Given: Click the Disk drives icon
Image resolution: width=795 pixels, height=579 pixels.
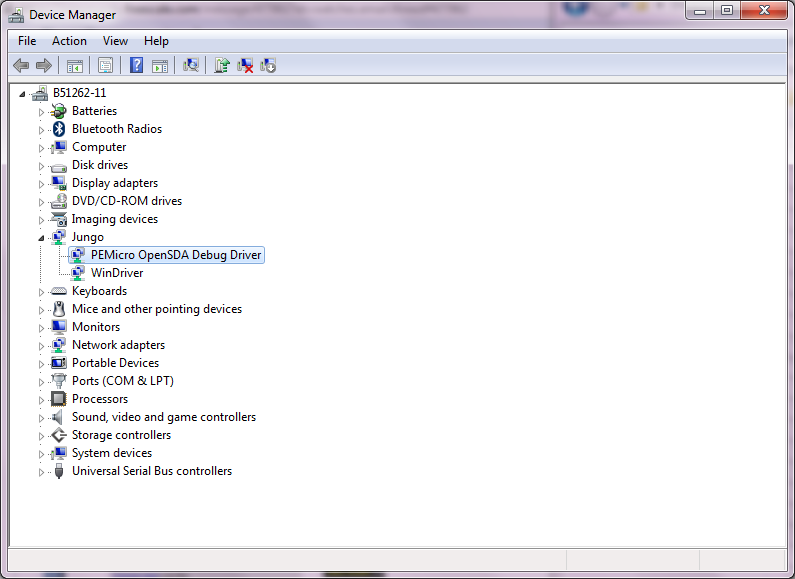Looking at the screenshot, I should pos(59,166).
